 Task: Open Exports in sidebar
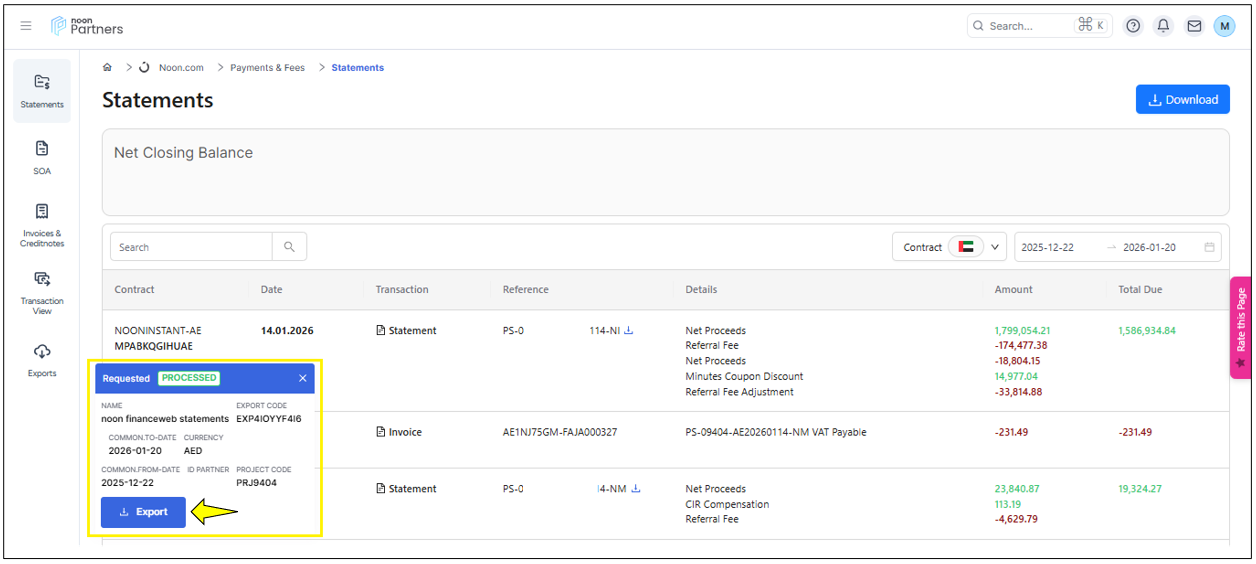coord(42,359)
